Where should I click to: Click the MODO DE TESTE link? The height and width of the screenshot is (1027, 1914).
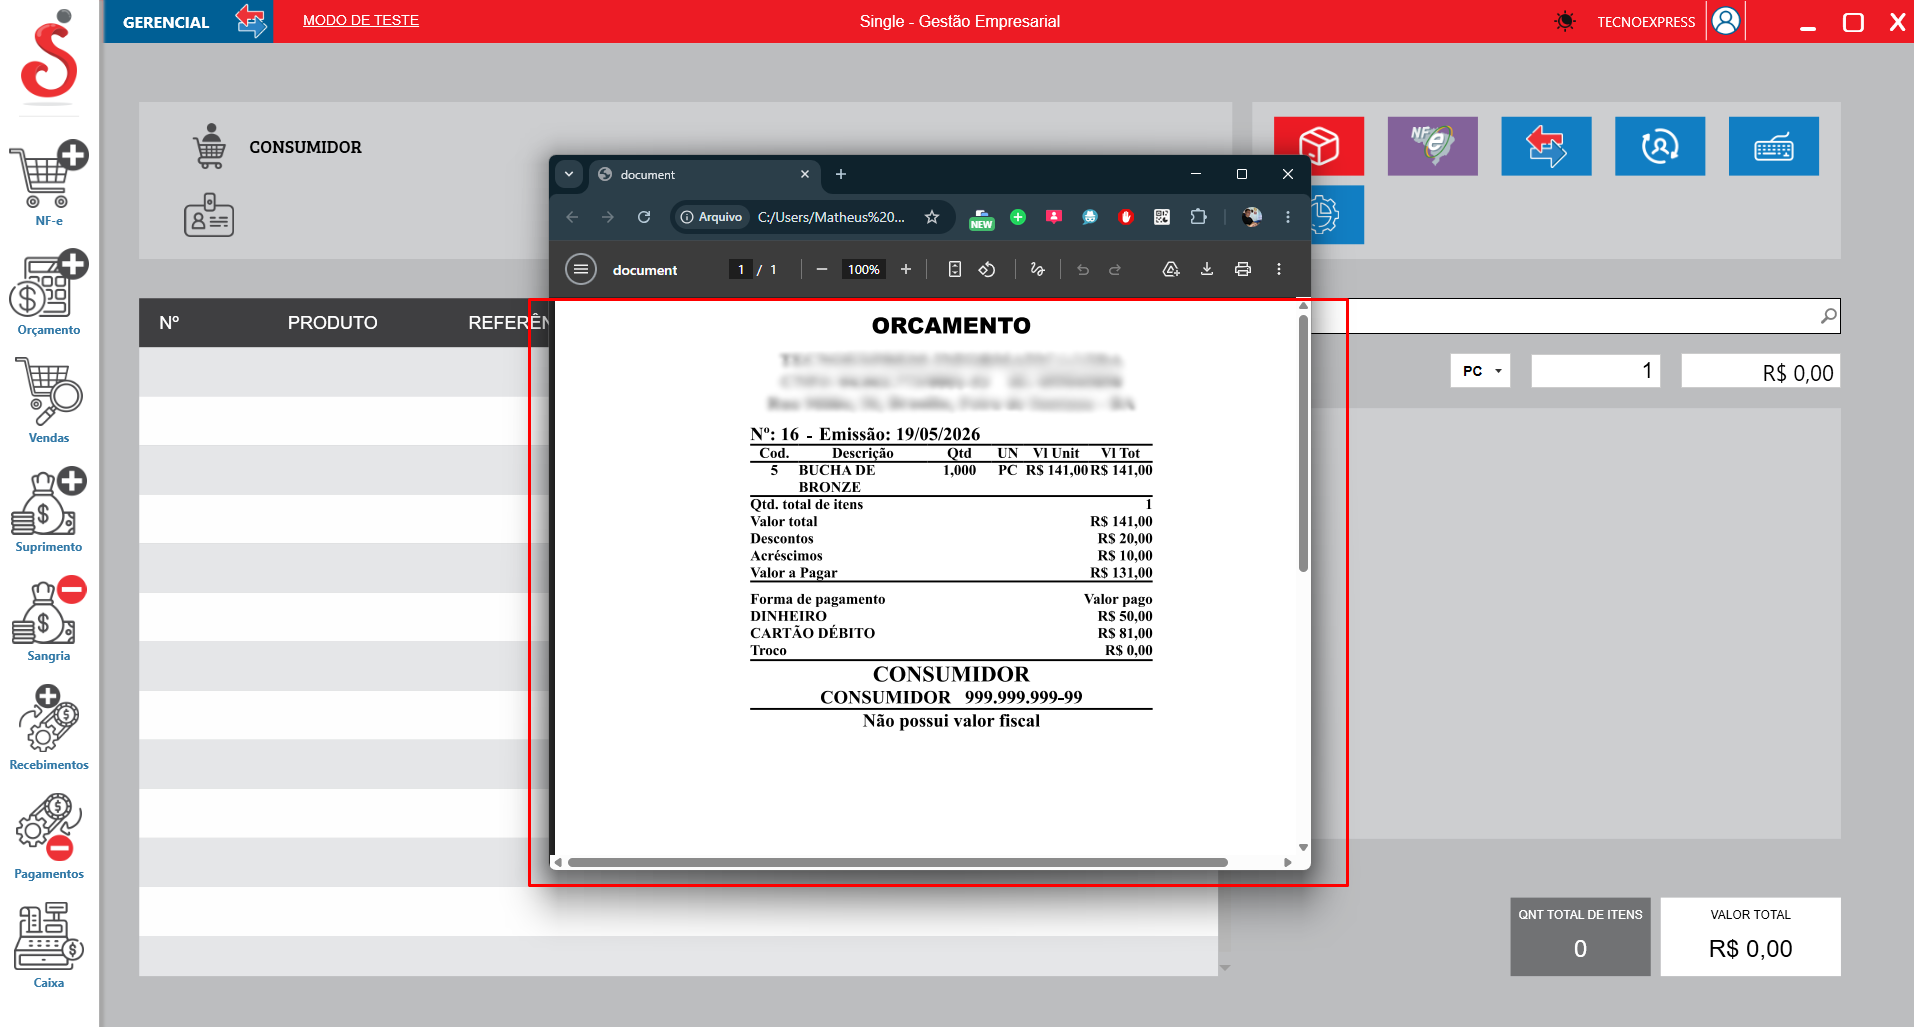click(x=361, y=20)
